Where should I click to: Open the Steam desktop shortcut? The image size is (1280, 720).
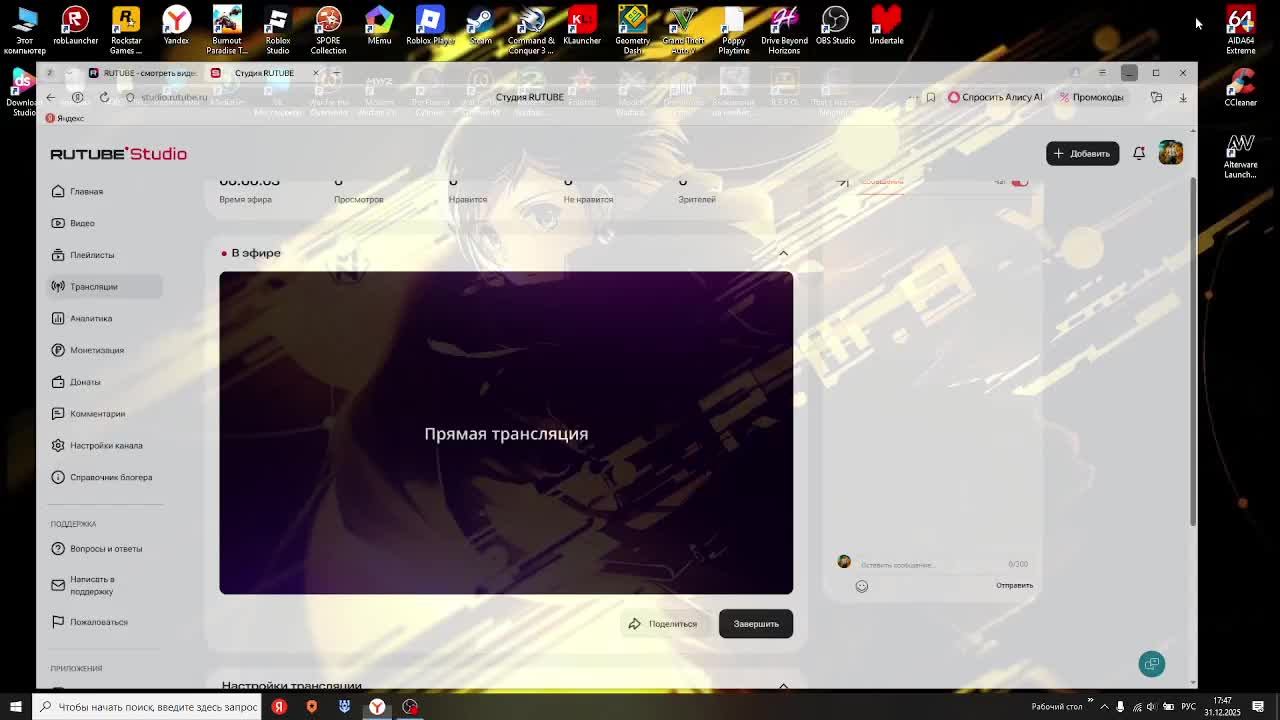(x=480, y=27)
